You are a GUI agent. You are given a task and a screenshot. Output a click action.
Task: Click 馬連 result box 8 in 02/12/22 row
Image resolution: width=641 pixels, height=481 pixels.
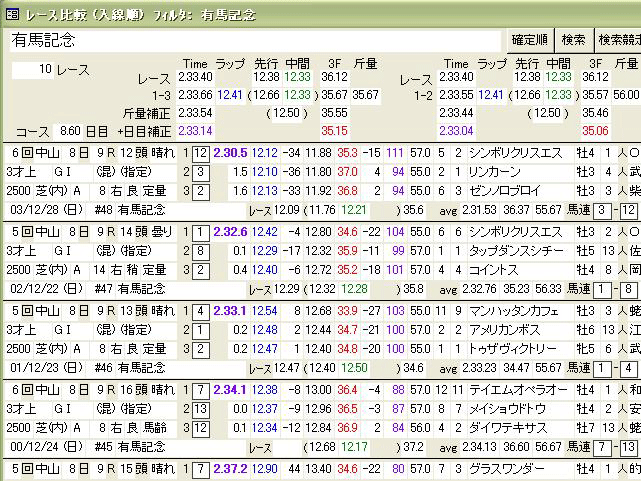(628, 289)
